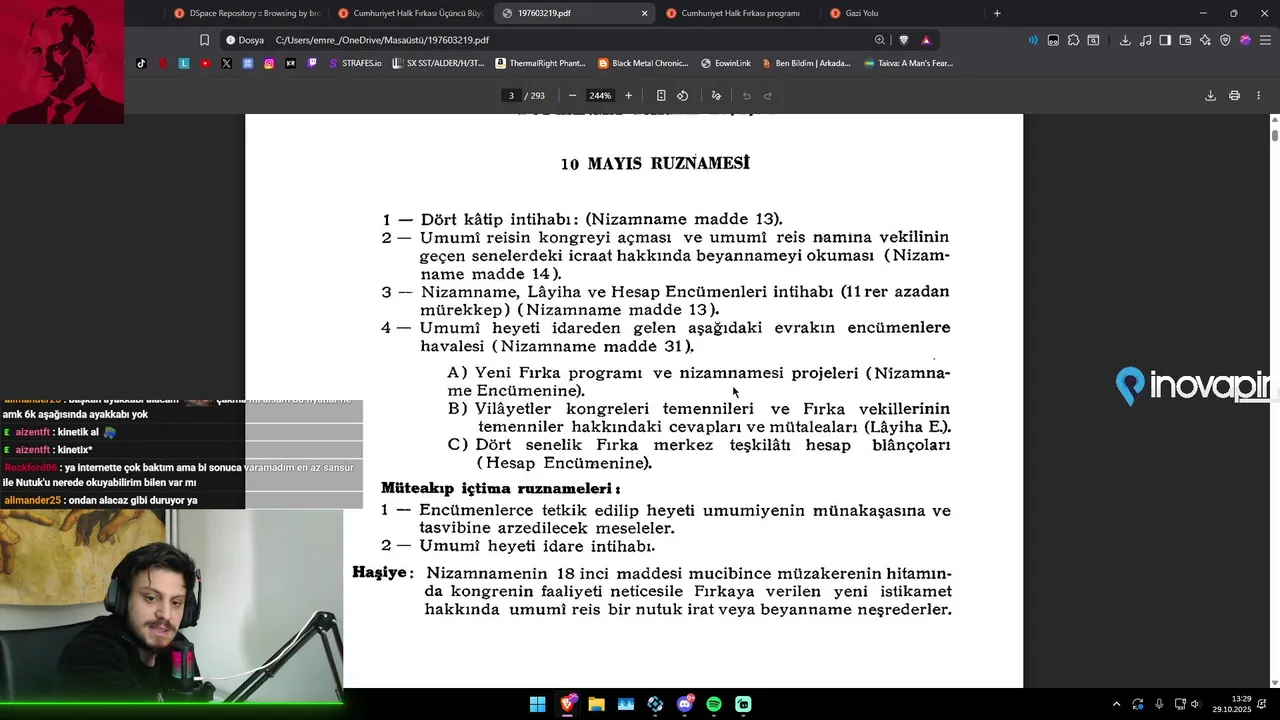This screenshot has height=720, width=1280.
Task: Click the "10 MAYIS RUZNAMESİ" heading
Action: click(655, 164)
